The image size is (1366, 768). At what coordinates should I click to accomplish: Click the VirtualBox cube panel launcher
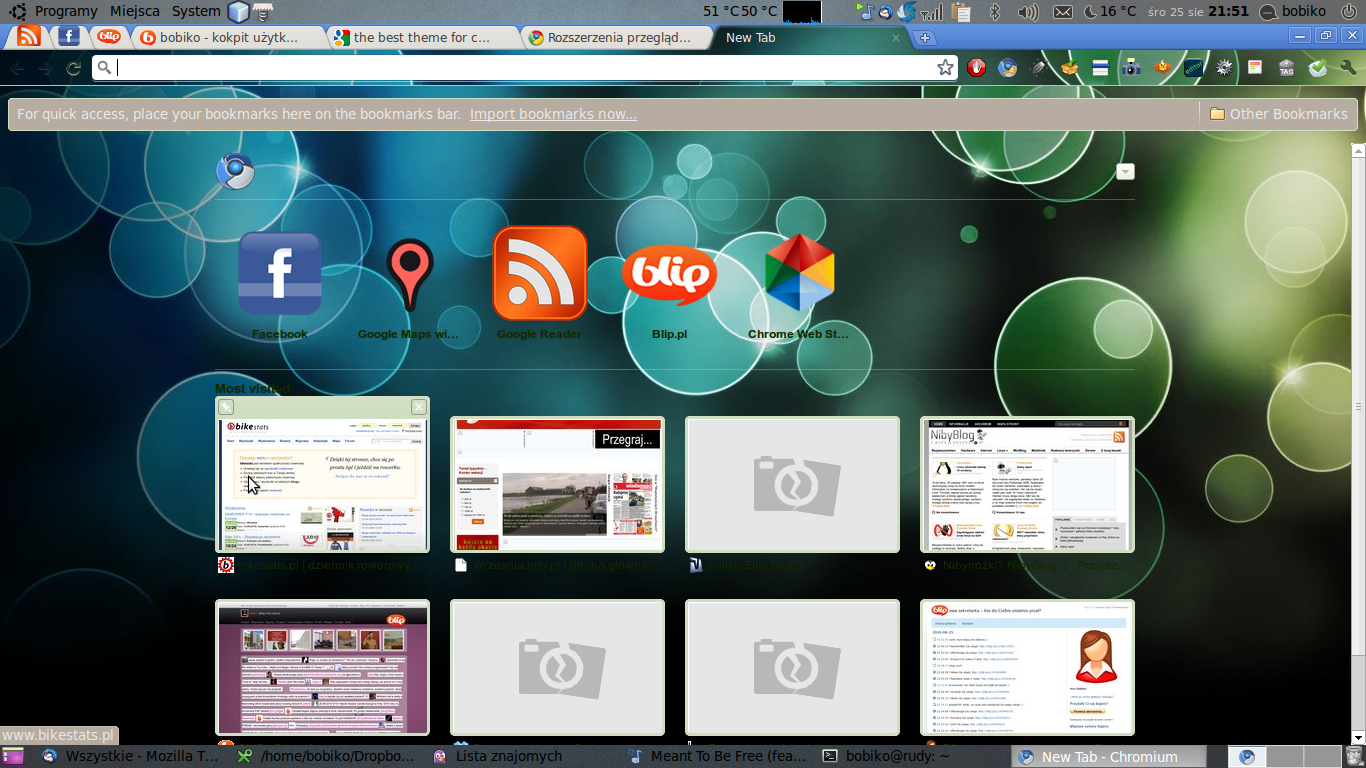click(x=238, y=12)
